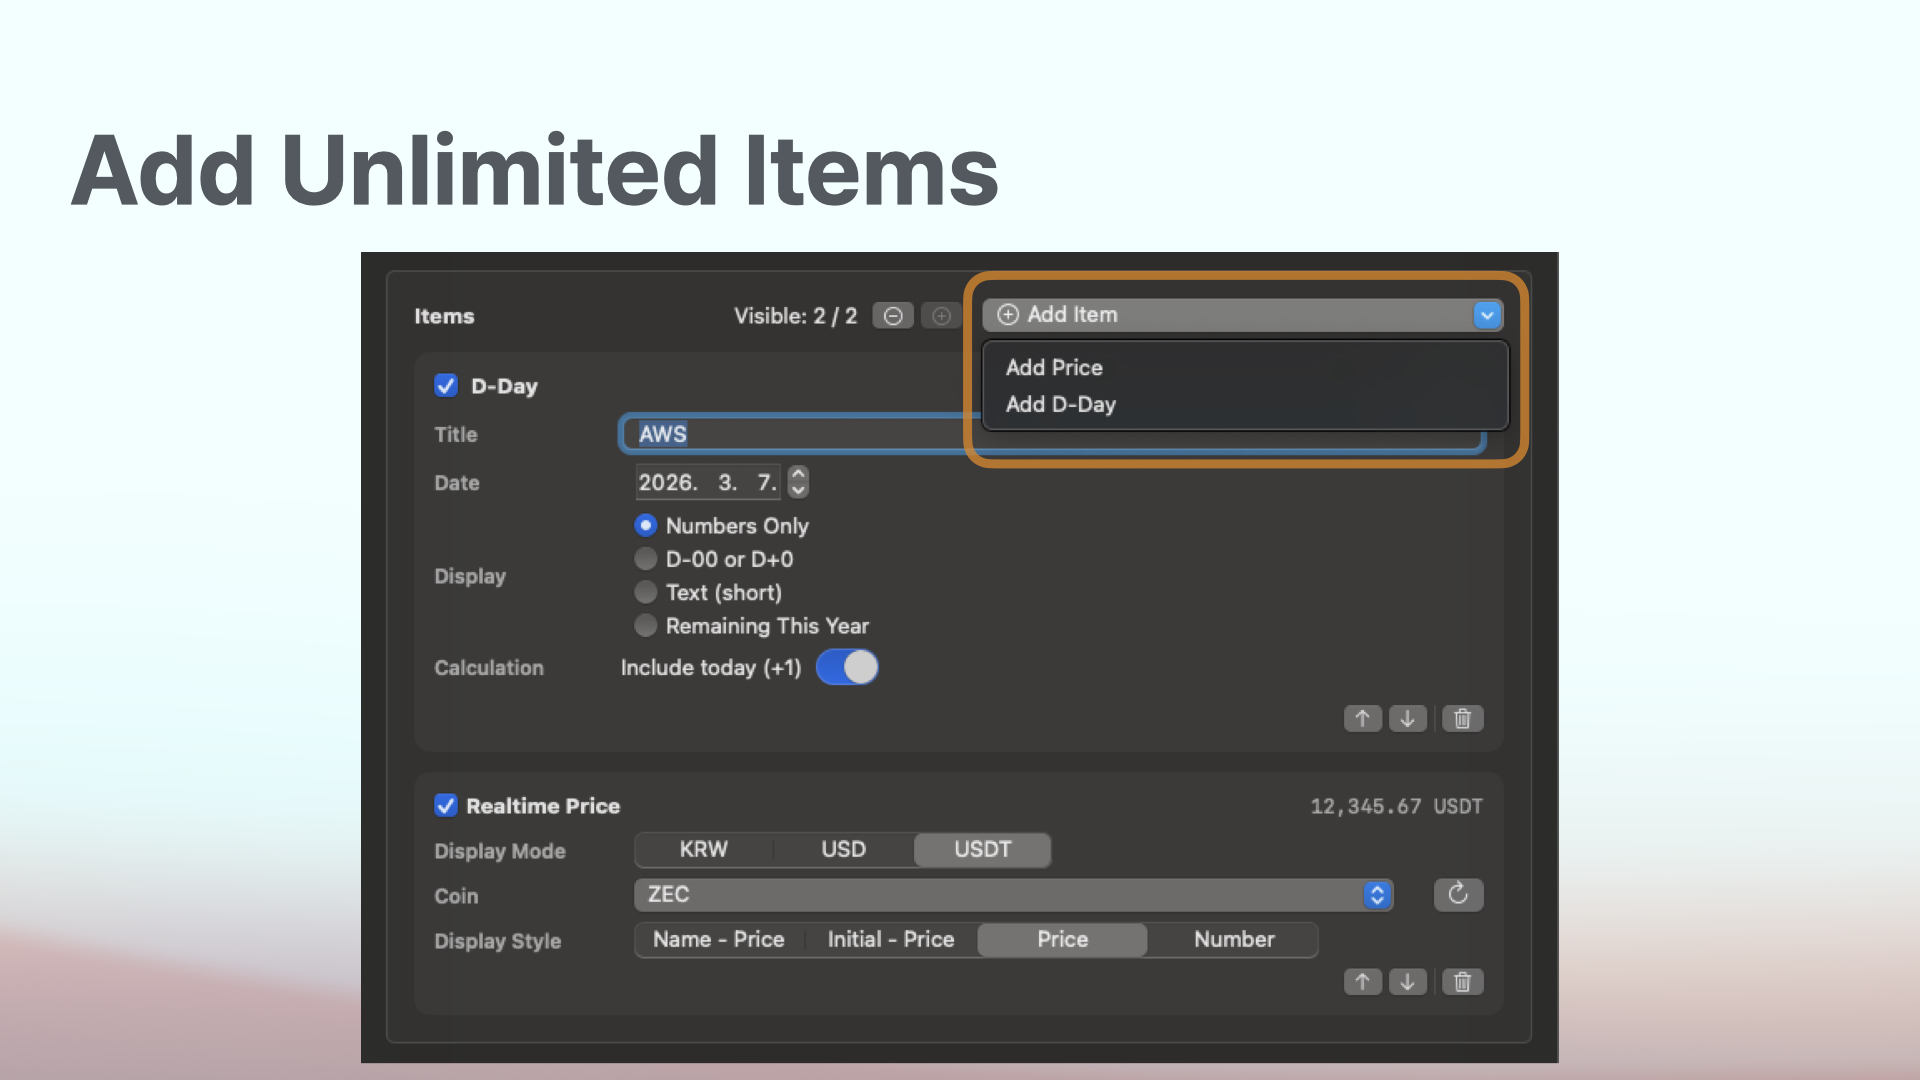Image resolution: width=1920 pixels, height=1080 pixels.
Task: Expand the ZEC coin dropdown
Action: tap(1377, 894)
